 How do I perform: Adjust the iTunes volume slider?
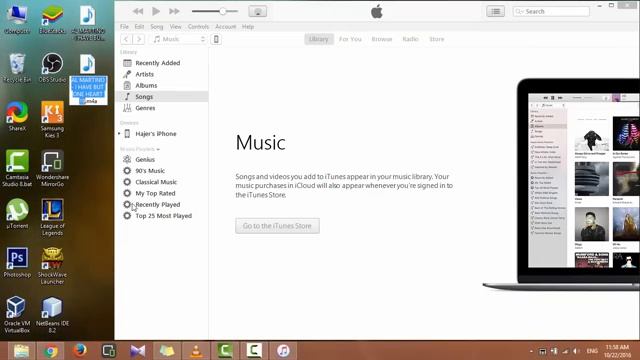point(215,11)
